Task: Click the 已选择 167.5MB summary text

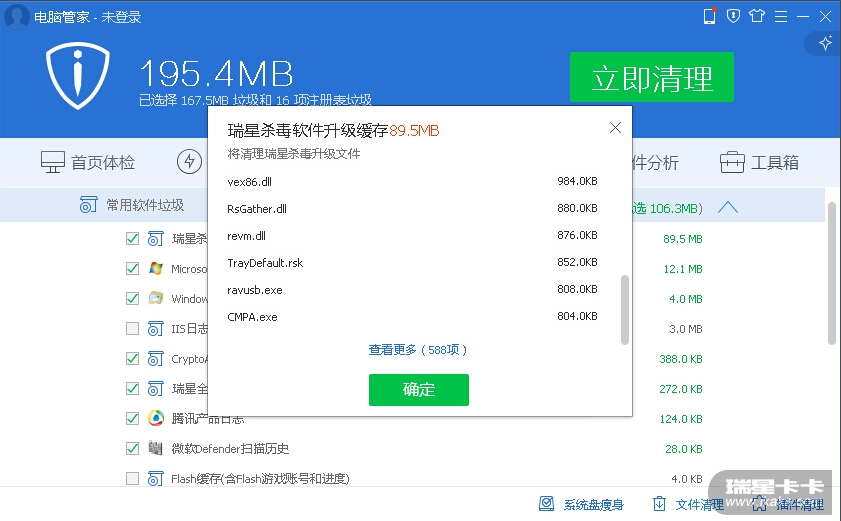Action: 255,100
